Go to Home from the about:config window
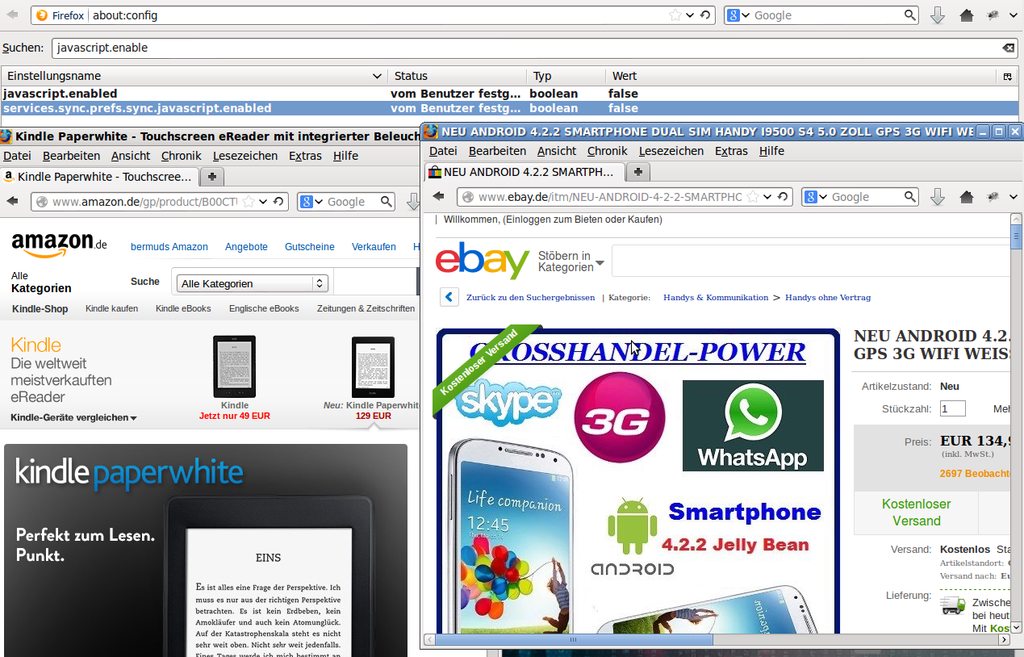The image size is (1024, 657). point(967,15)
